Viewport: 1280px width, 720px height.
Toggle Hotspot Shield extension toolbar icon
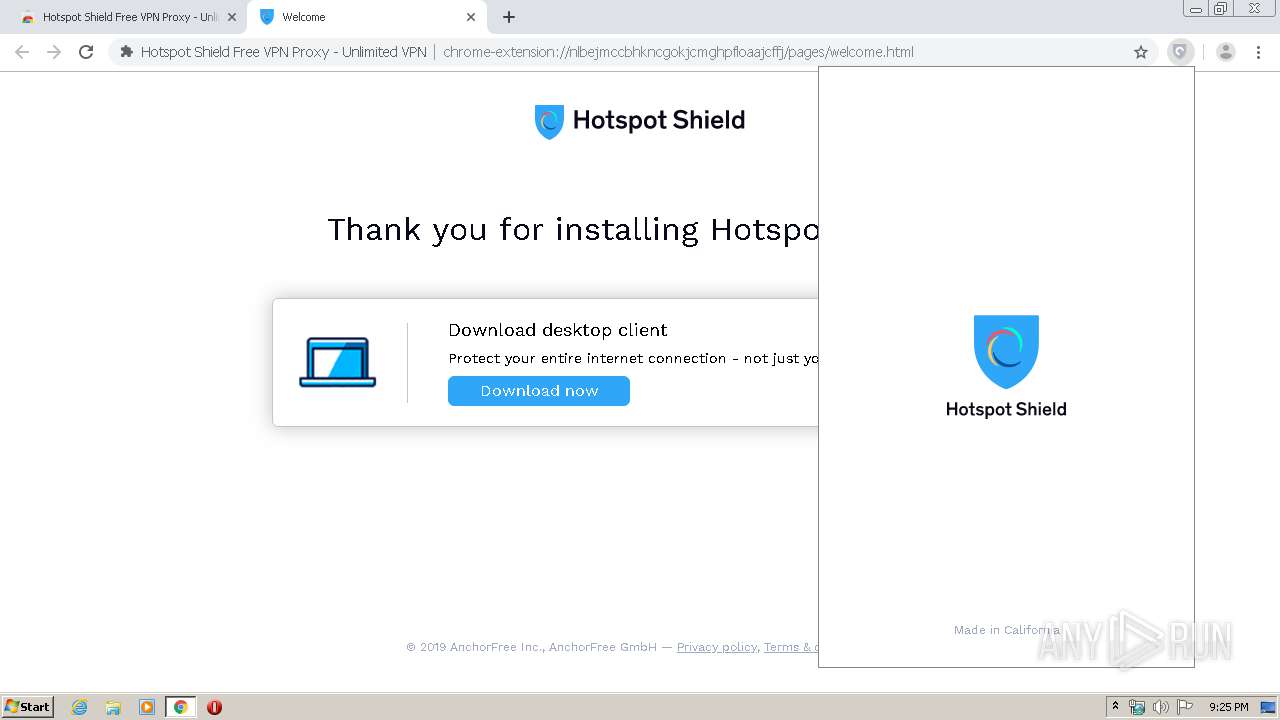click(1181, 52)
